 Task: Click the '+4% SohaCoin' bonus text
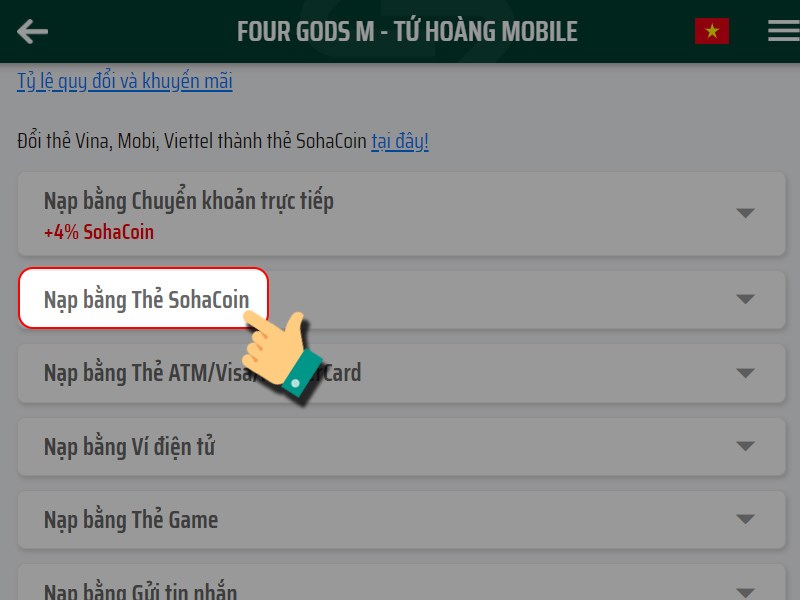(x=99, y=232)
